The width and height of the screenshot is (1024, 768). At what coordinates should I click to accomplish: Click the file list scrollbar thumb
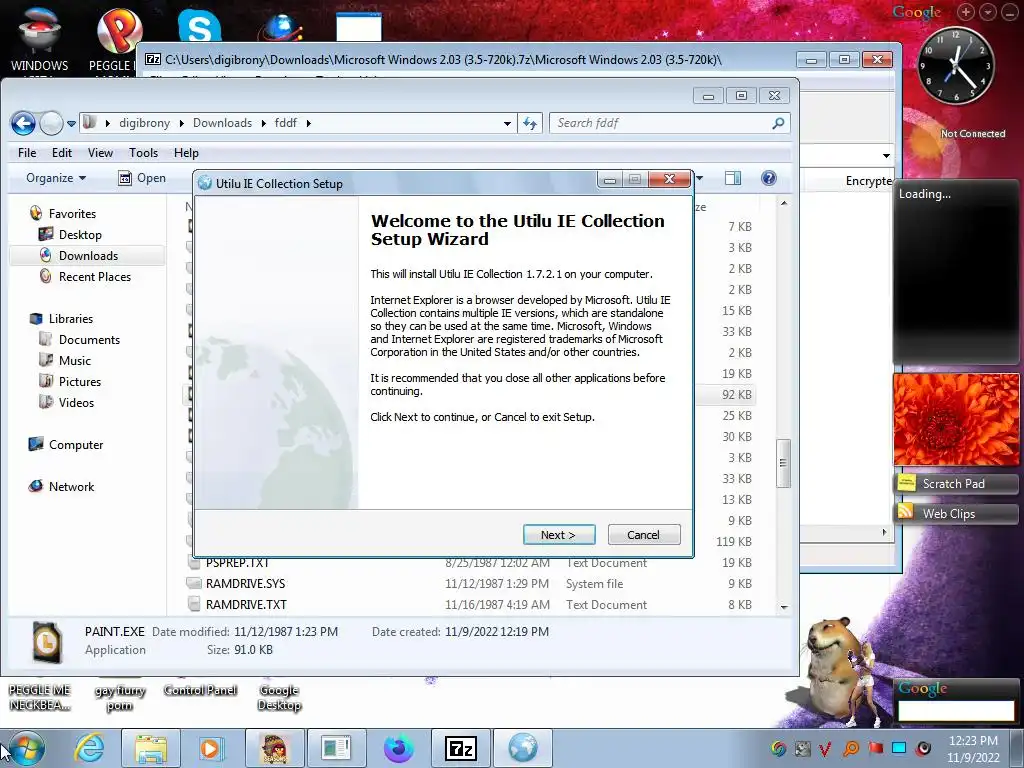coord(784,463)
